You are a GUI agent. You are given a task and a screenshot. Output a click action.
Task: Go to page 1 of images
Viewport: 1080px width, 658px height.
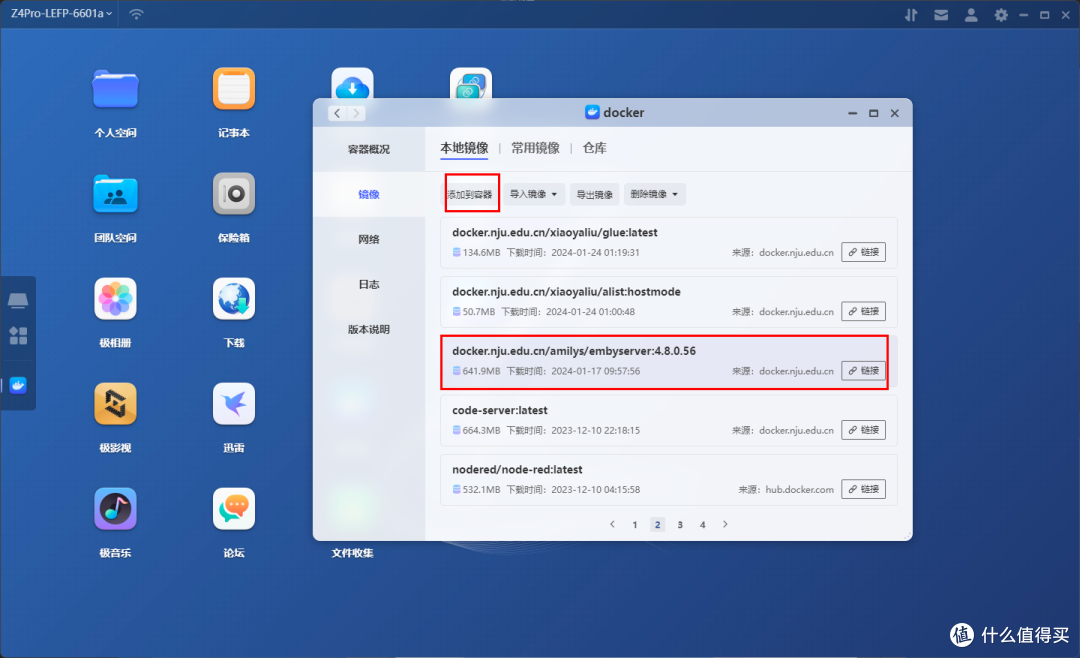click(634, 525)
